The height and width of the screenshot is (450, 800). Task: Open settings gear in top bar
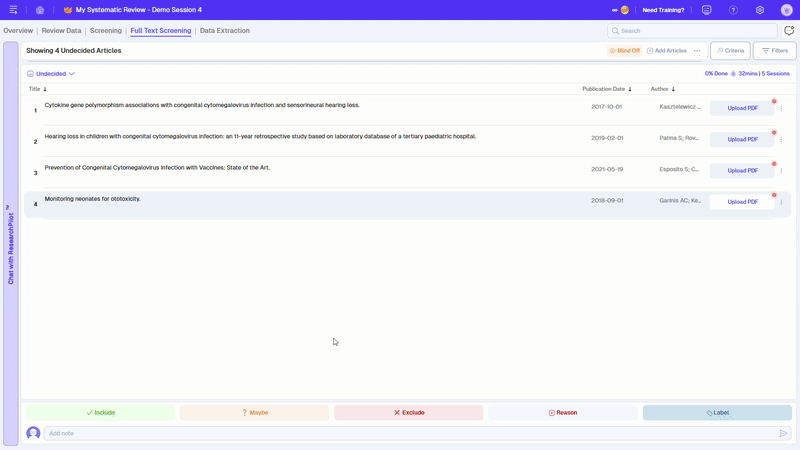[x=760, y=10]
